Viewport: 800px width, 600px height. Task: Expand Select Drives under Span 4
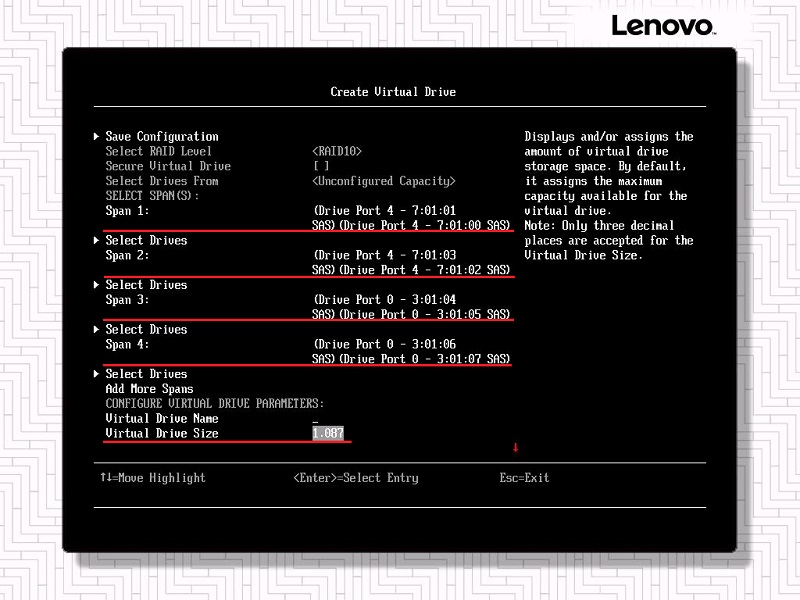[146, 374]
